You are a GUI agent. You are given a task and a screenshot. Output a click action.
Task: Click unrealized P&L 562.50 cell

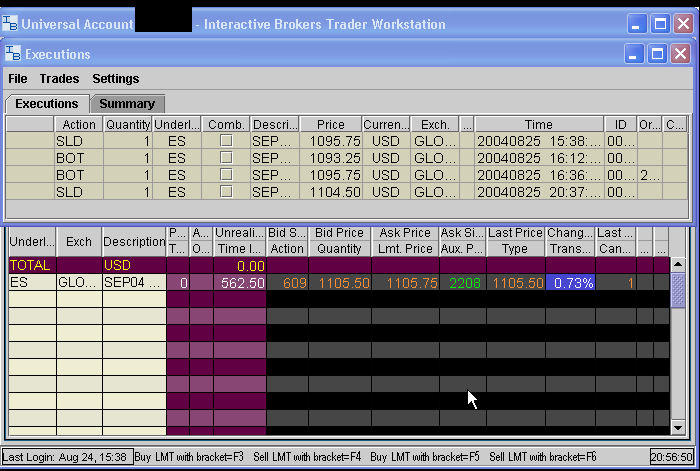[x=240, y=283]
